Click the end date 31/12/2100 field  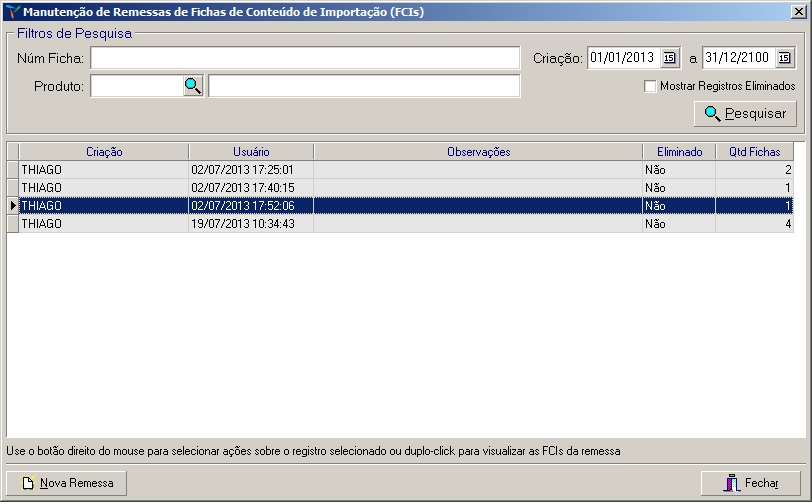tap(737, 58)
